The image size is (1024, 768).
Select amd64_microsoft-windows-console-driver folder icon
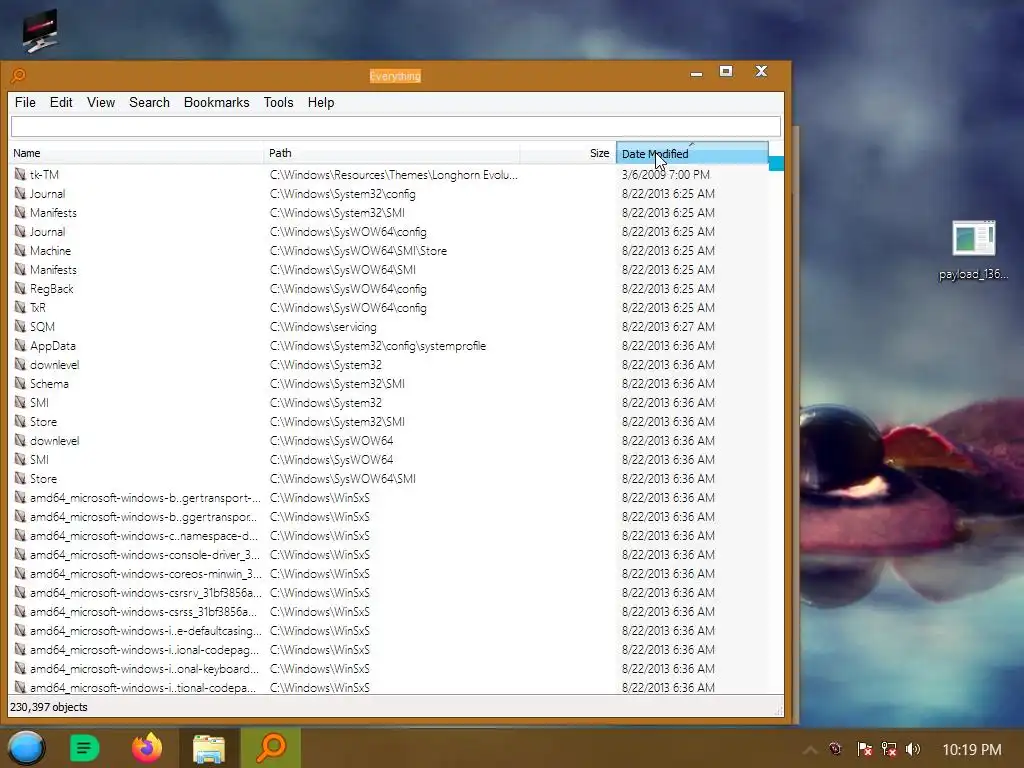coord(20,554)
